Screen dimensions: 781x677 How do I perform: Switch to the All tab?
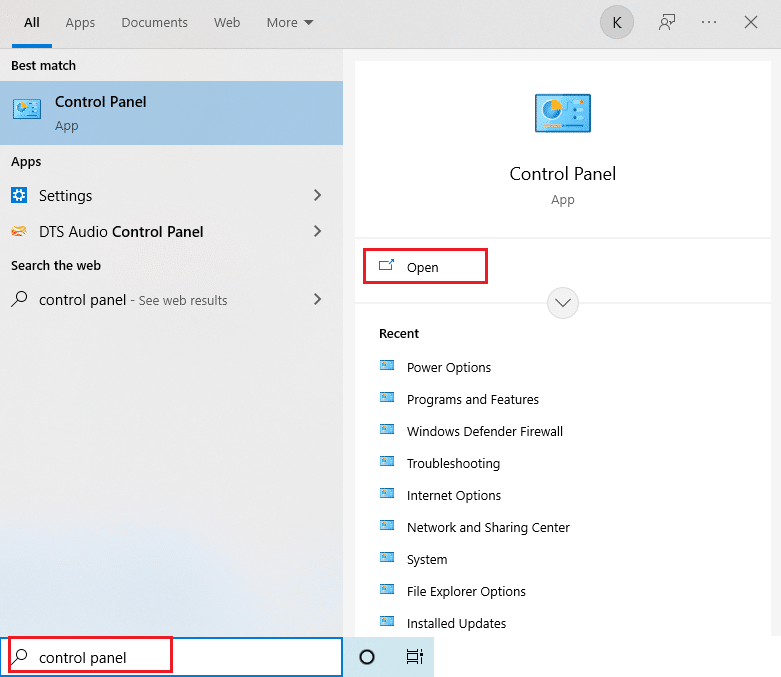pyautogui.click(x=32, y=23)
